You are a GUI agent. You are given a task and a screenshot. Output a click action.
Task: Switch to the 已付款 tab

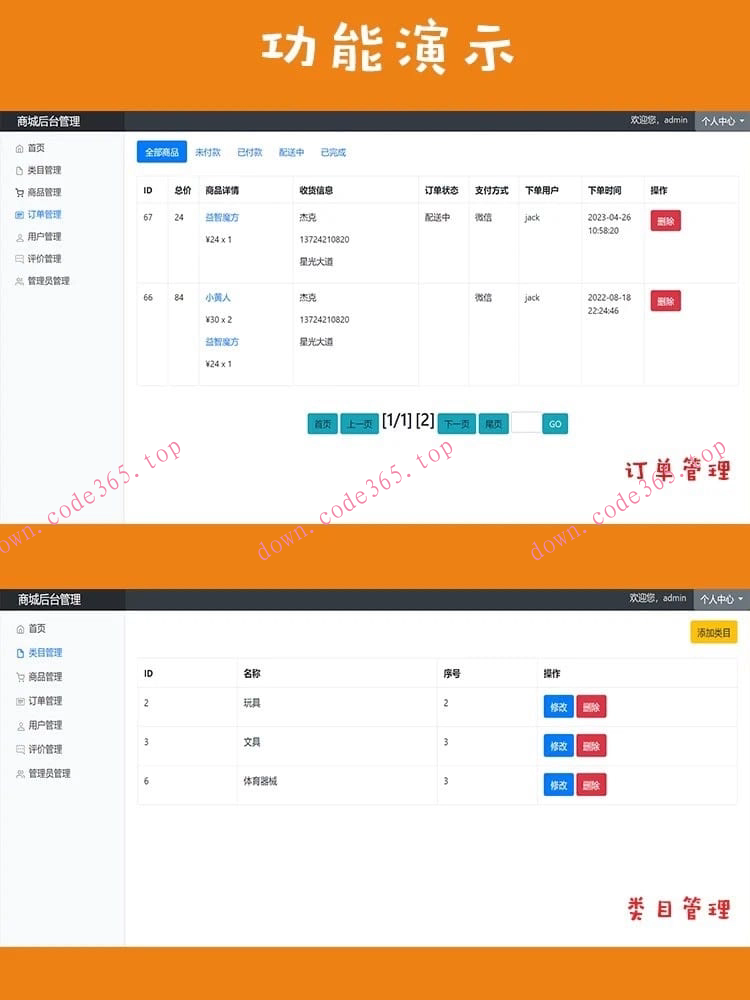click(250, 152)
